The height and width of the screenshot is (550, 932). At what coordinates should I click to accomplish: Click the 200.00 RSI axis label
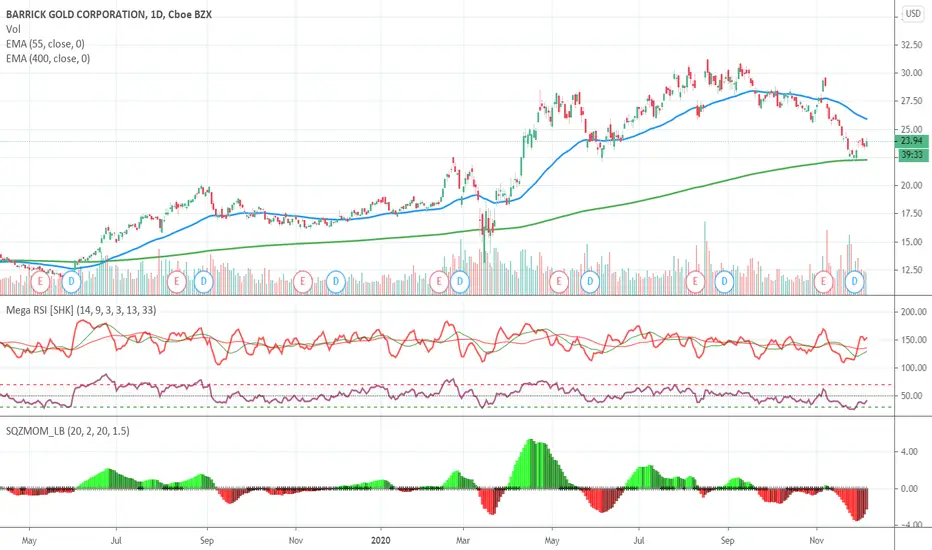[914, 312]
